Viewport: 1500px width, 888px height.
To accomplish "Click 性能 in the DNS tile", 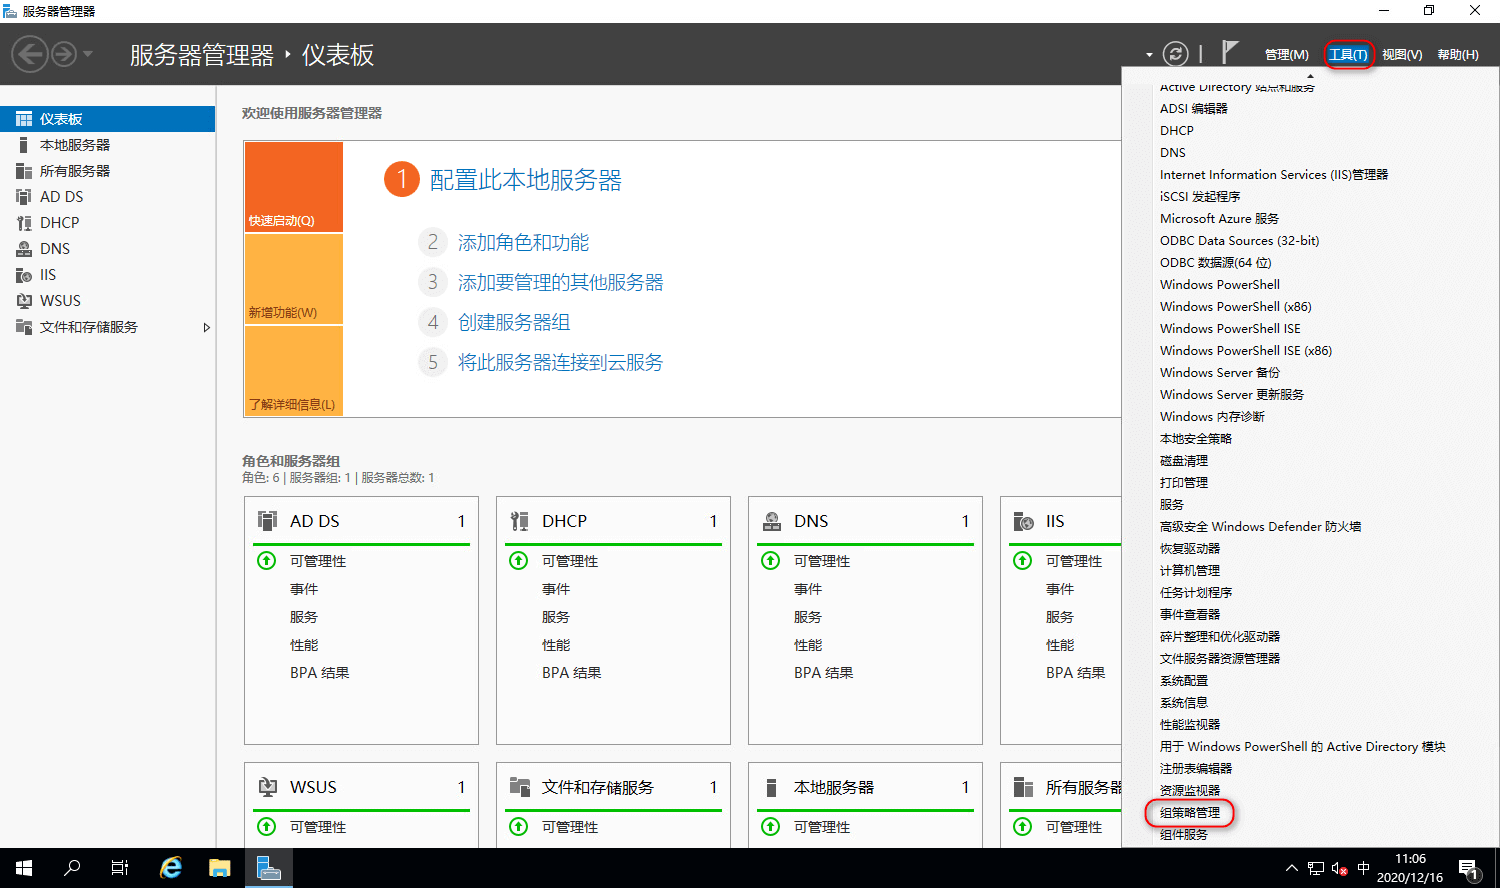I will click(808, 645).
